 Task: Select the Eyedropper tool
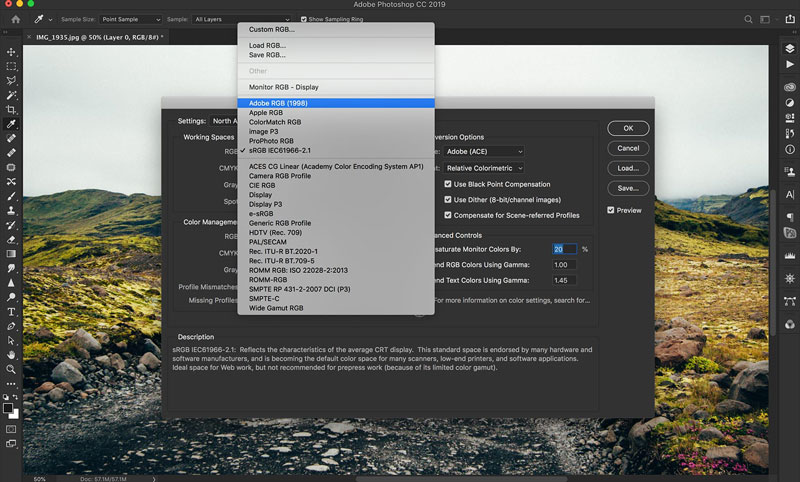coord(11,124)
